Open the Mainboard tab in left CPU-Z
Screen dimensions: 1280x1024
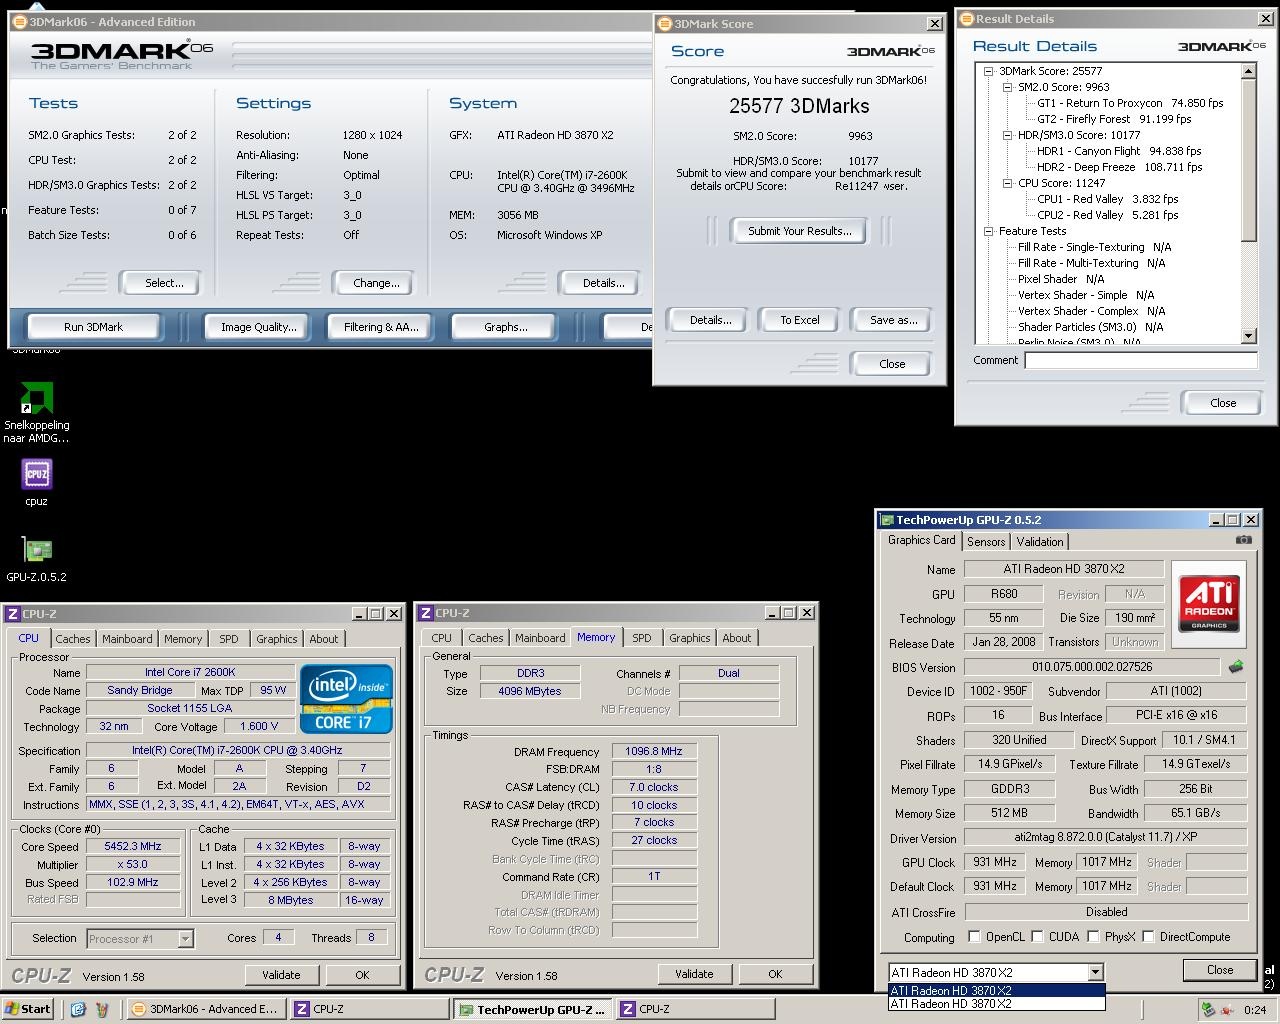point(127,639)
